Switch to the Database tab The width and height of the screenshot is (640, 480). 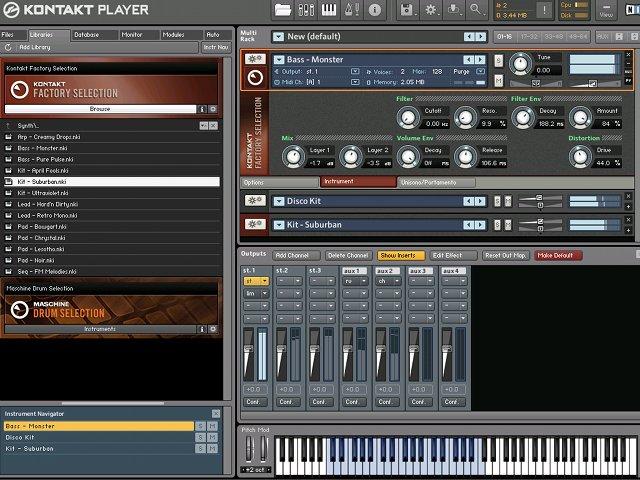(95, 35)
